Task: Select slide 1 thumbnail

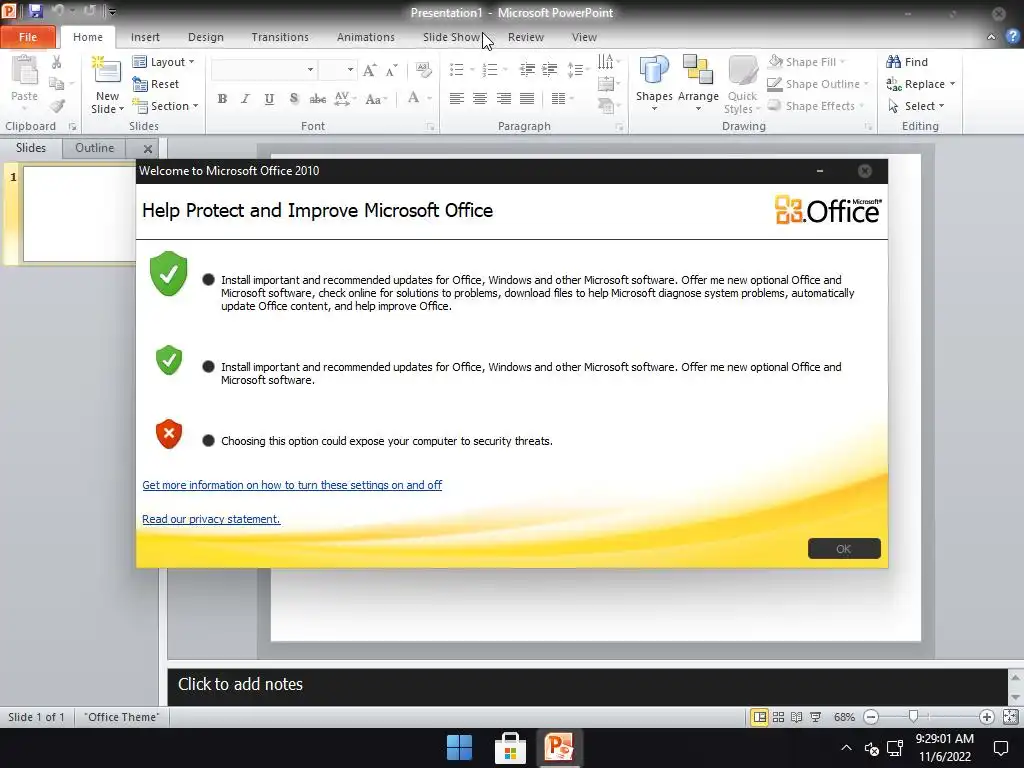Action: [78, 214]
